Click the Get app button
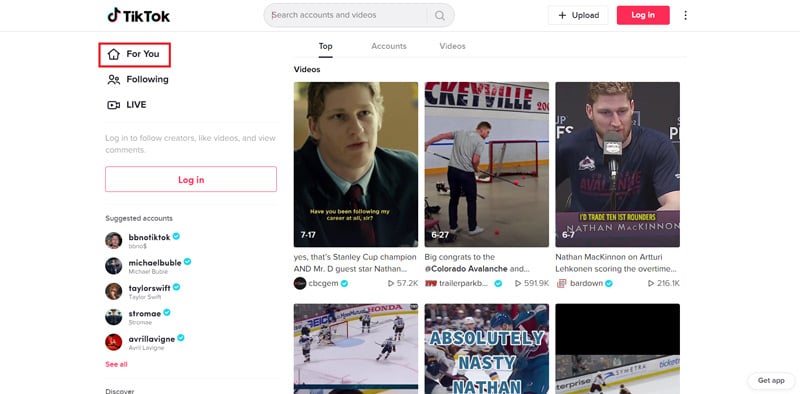This screenshot has width=800, height=394. [x=771, y=381]
